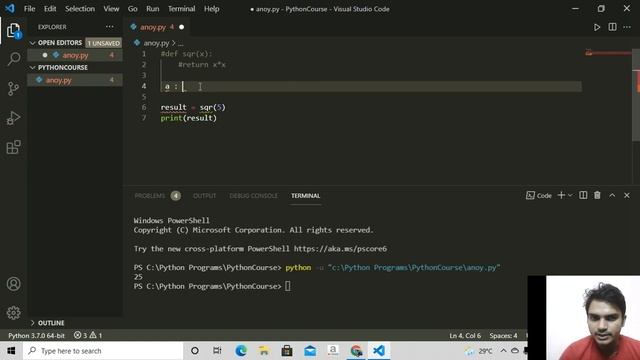The image size is (640, 360).
Task: Open File Explorer from the taskbar
Action: [264, 351]
